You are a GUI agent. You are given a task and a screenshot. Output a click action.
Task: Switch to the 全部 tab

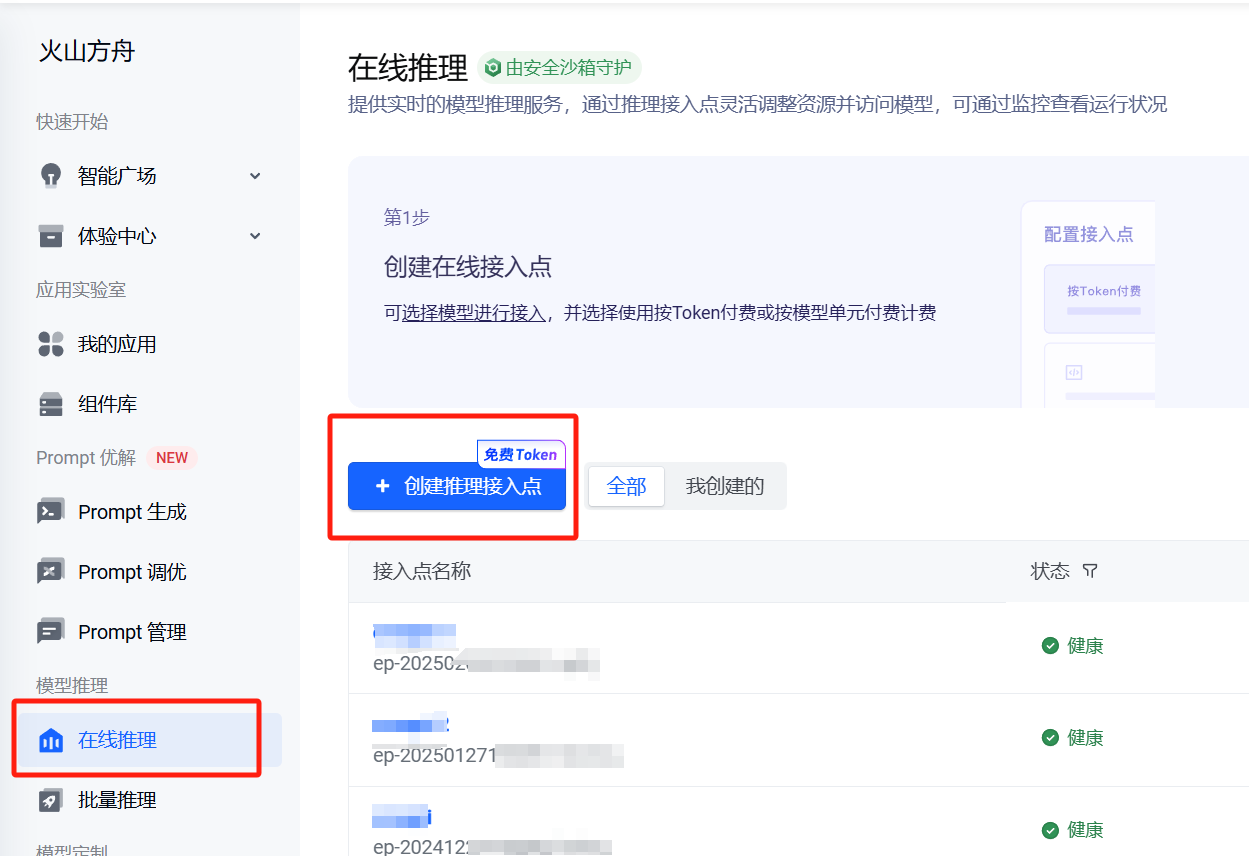pos(626,486)
